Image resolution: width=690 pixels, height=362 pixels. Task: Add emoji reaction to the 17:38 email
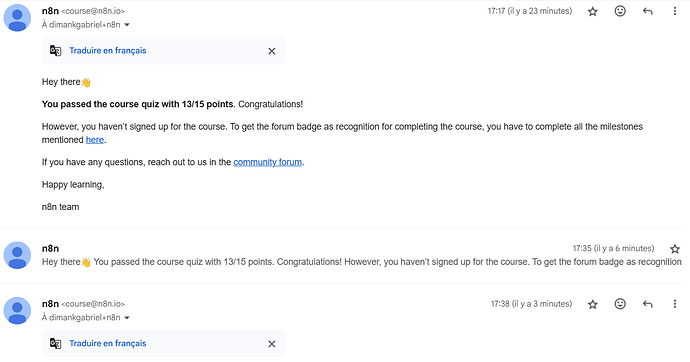click(620, 304)
